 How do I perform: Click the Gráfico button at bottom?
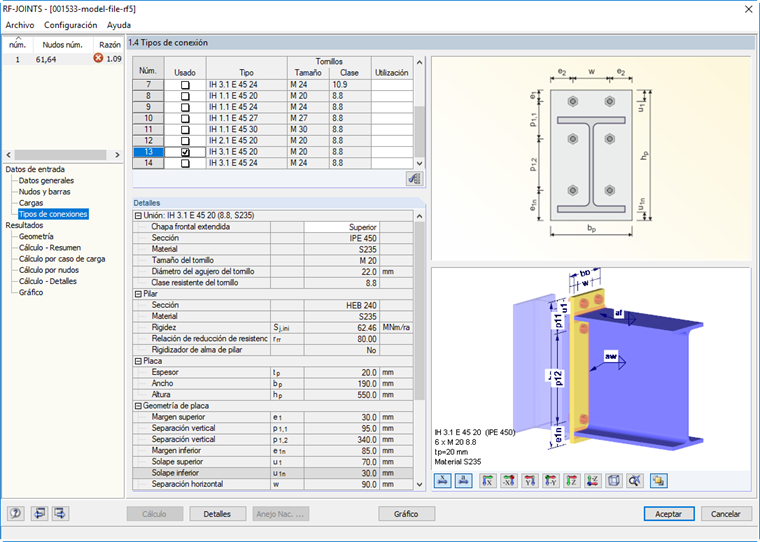406,514
